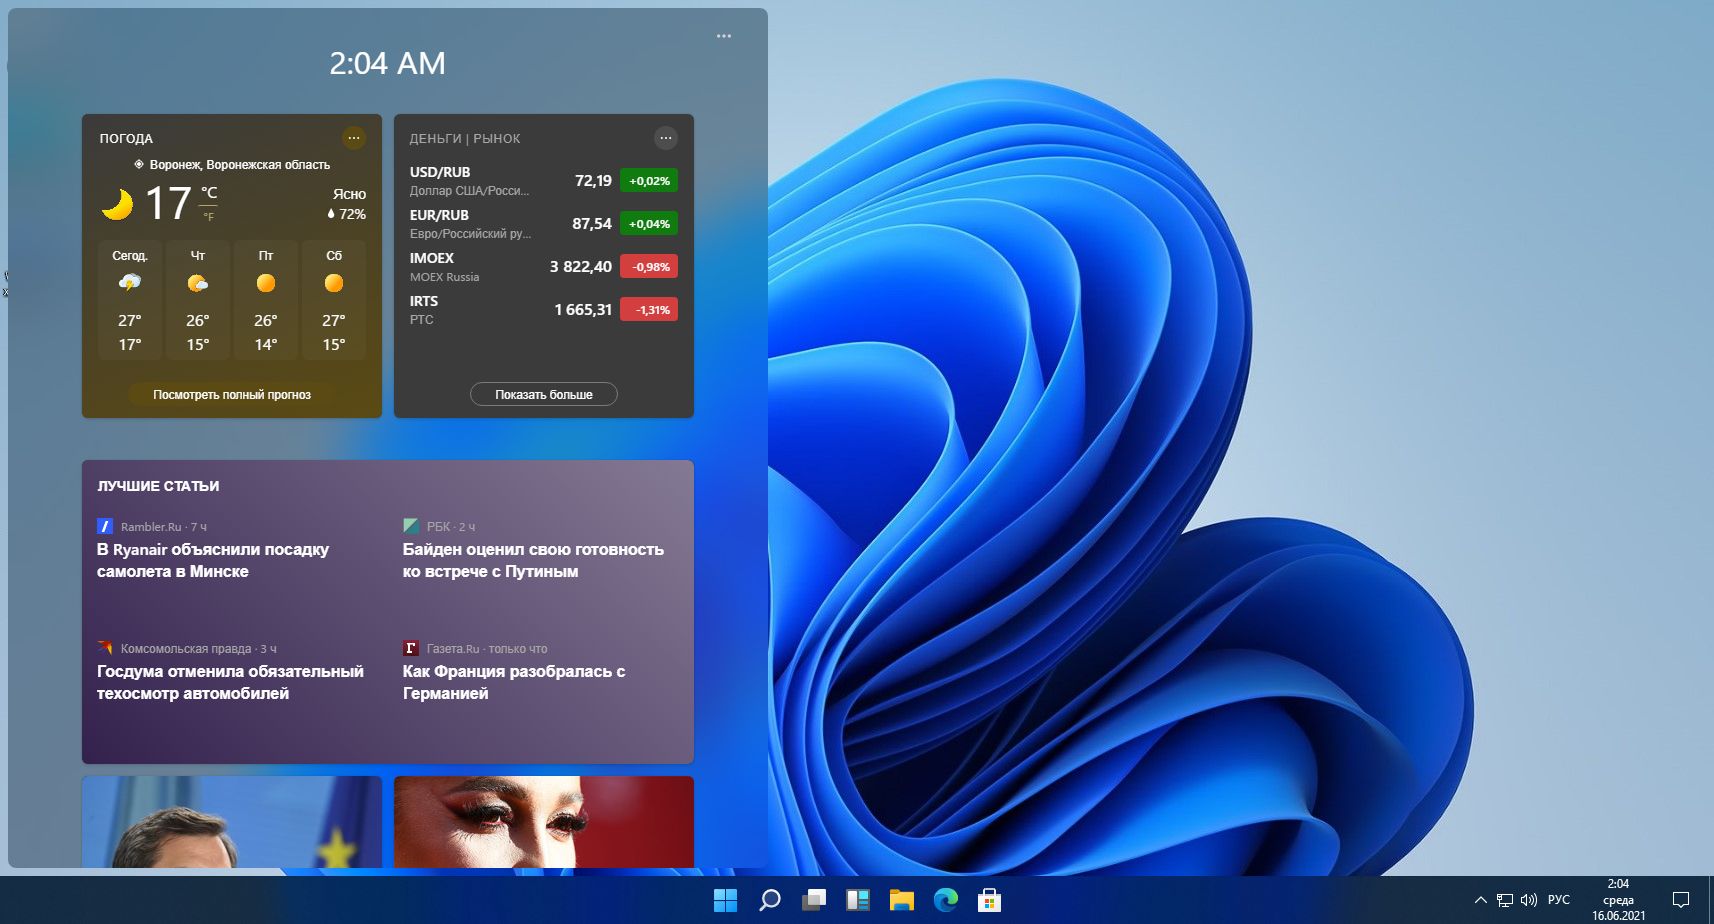Click the ПОГОДА widget title
This screenshot has height=924, width=1714.
tap(126, 139)
